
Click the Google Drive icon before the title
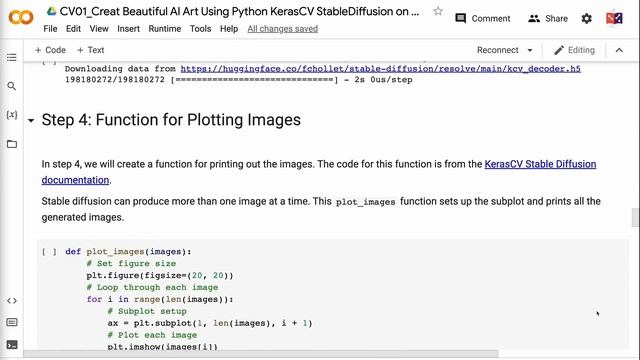click(x=51, y=11)
